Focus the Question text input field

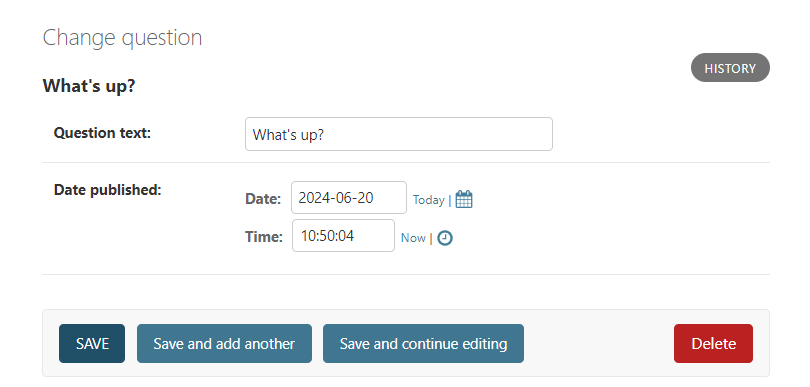pyautogui.click(x=399, y=134)
